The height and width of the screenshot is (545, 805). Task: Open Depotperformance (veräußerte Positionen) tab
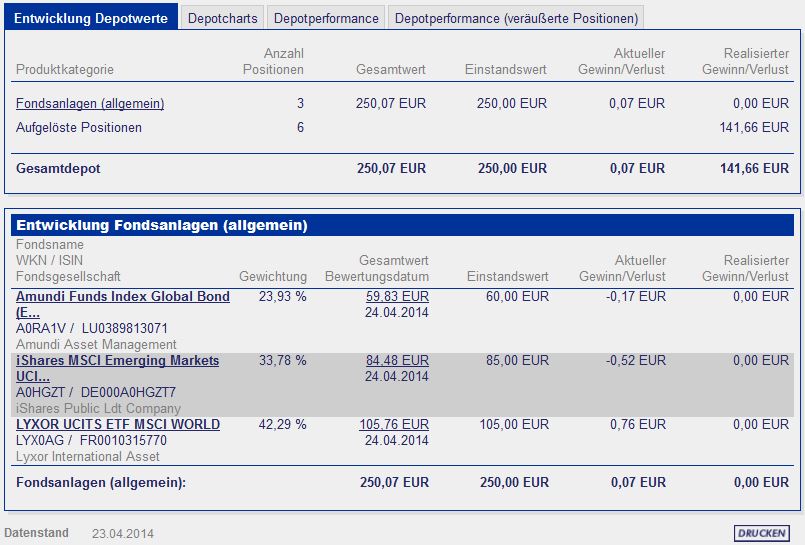[516, 18]
